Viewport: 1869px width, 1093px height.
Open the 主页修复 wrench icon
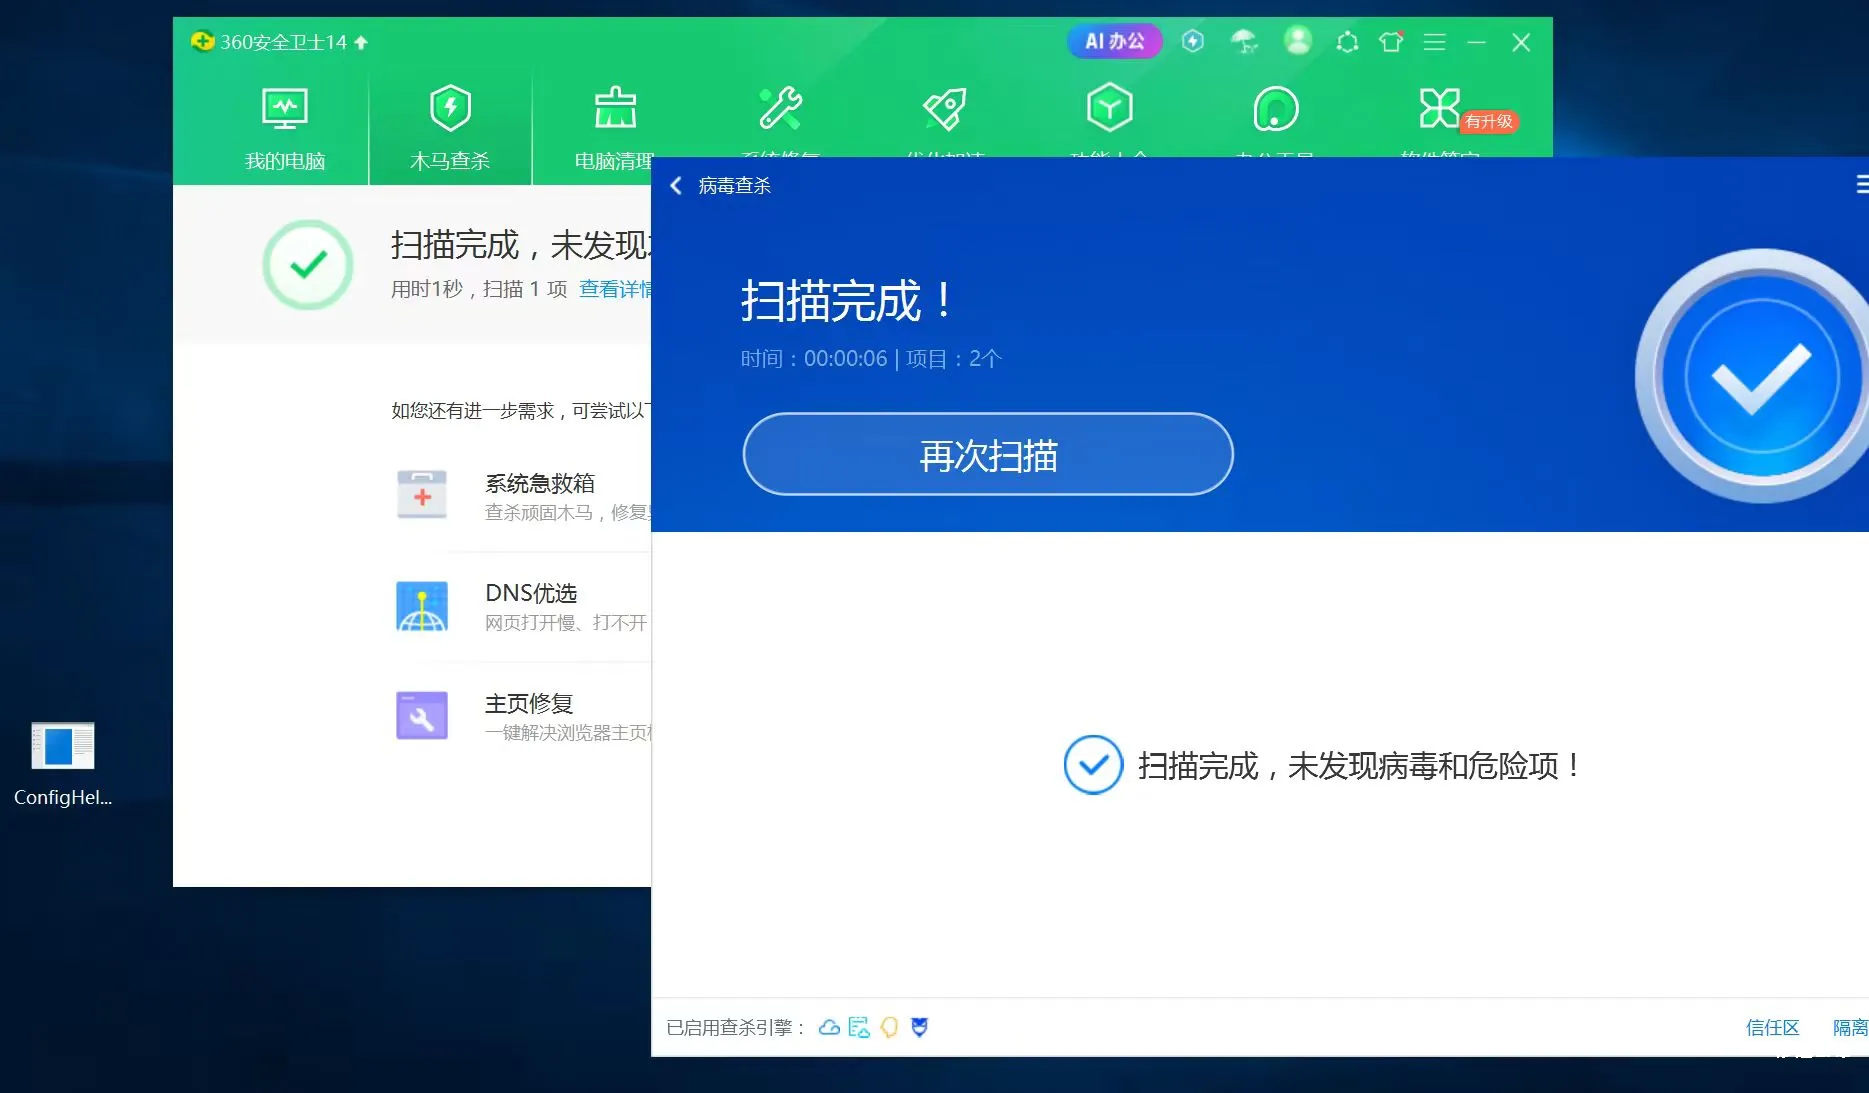(422, 716)
